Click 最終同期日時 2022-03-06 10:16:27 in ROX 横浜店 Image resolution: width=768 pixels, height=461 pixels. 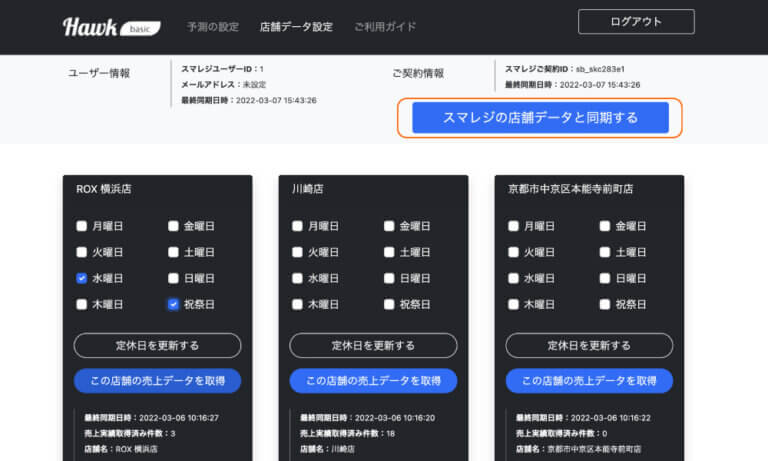[151, 418]
